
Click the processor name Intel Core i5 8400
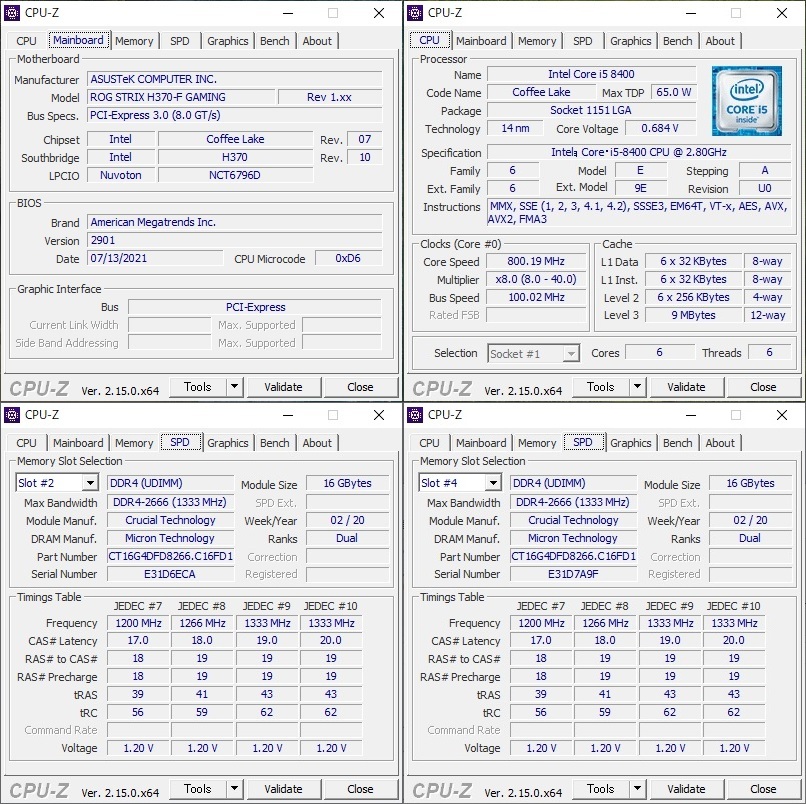(x=591, y=74)
